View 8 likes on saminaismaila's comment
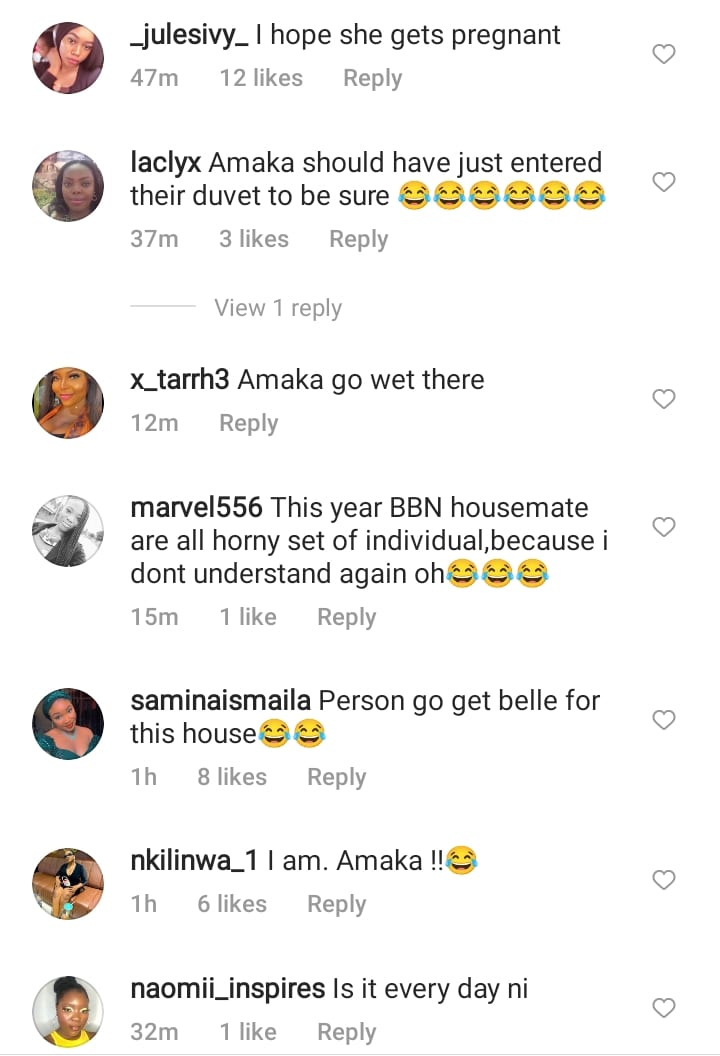The image size is (720, 1056). [x=232, y=777]
